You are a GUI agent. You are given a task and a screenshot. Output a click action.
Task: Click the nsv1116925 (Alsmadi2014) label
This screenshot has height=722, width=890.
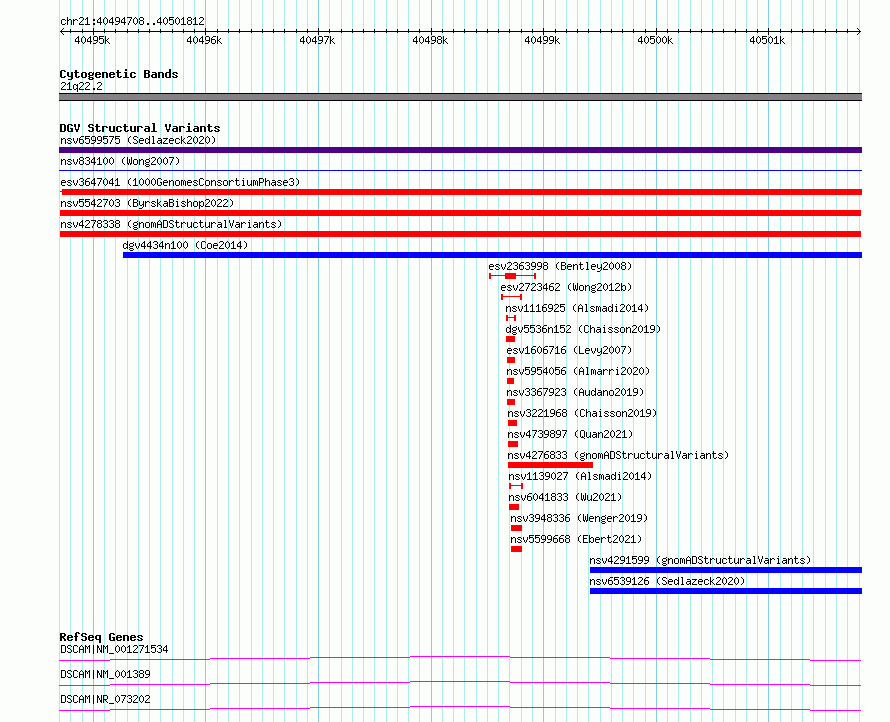[577, 308]
